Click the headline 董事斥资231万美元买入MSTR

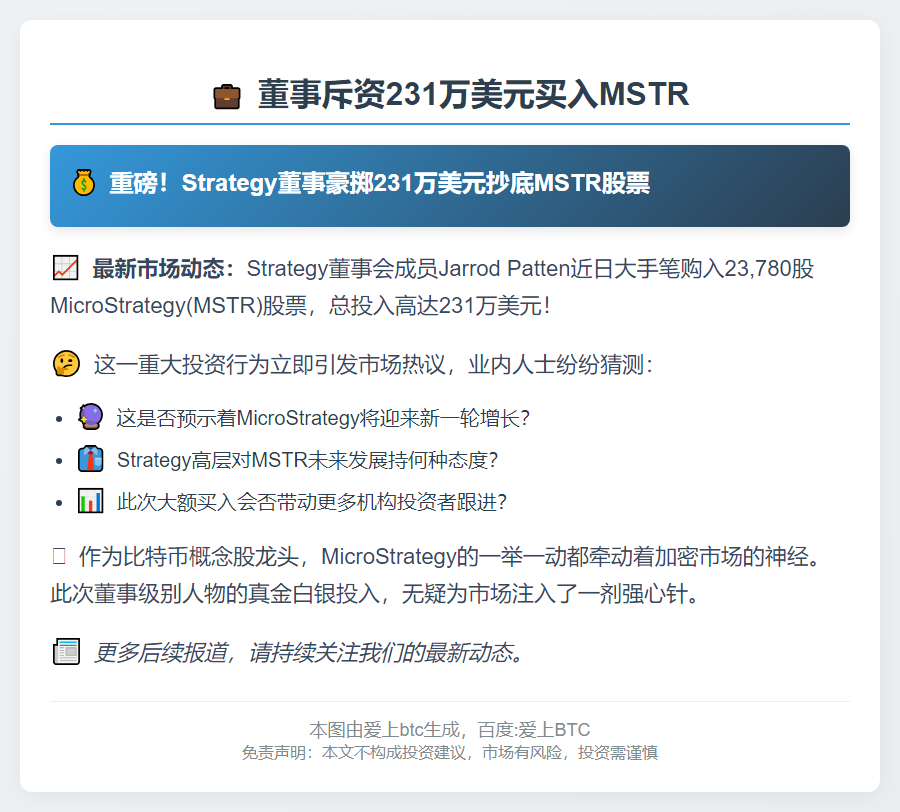click(472, 96)
